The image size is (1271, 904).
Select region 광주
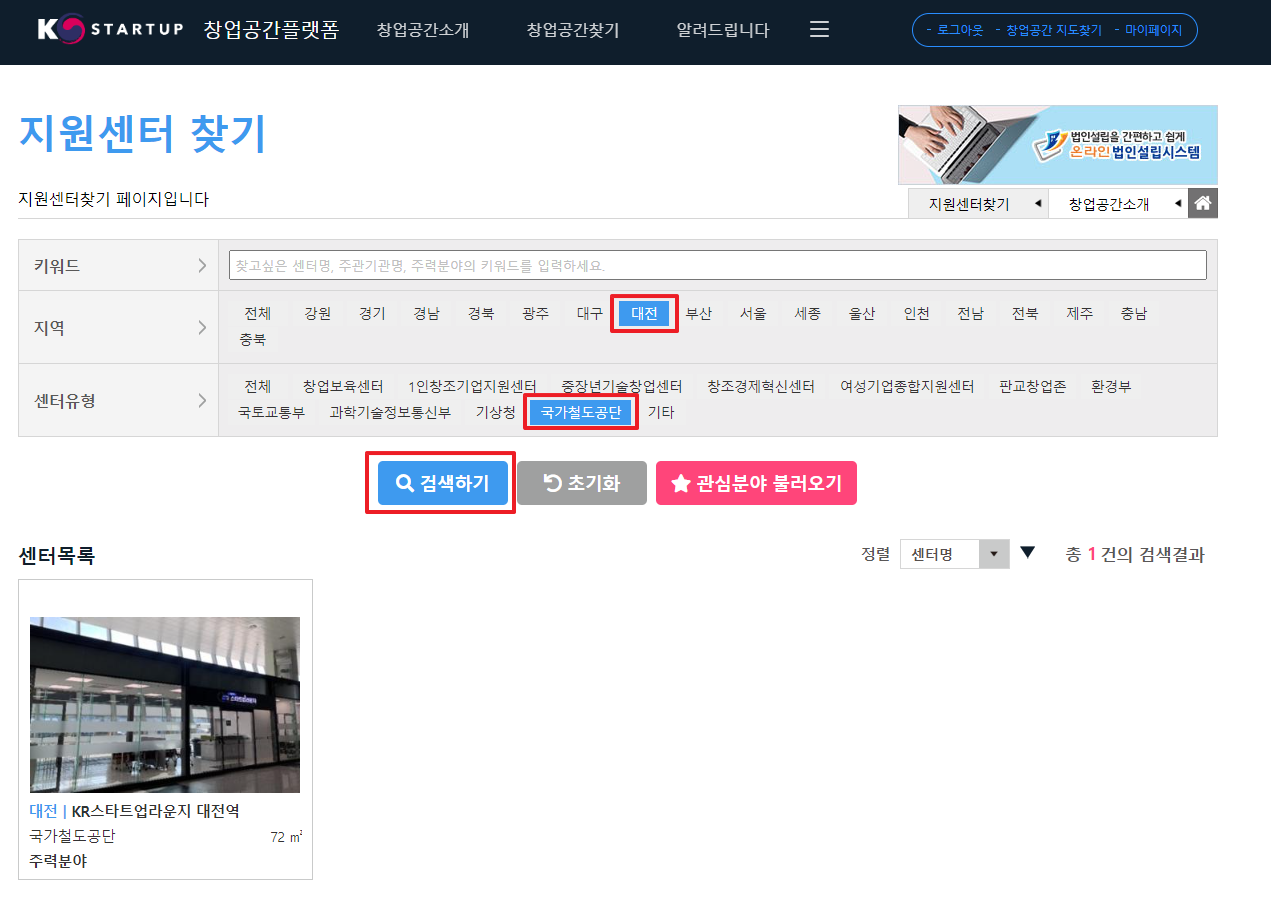535,313
